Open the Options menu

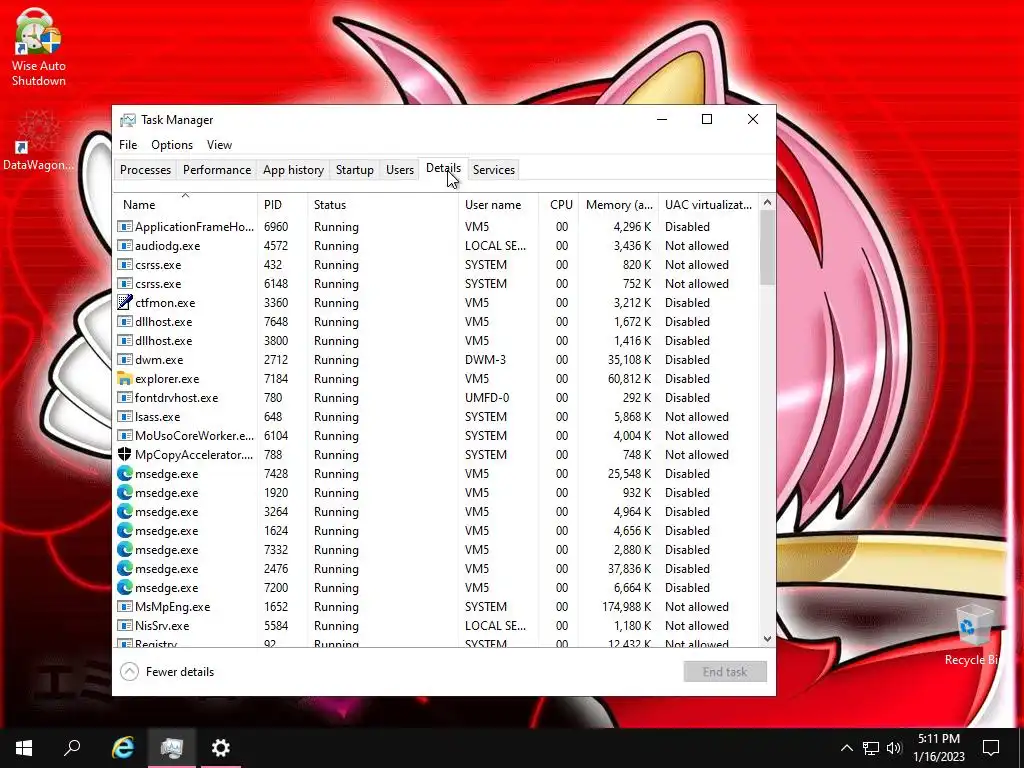click(172, 145)
